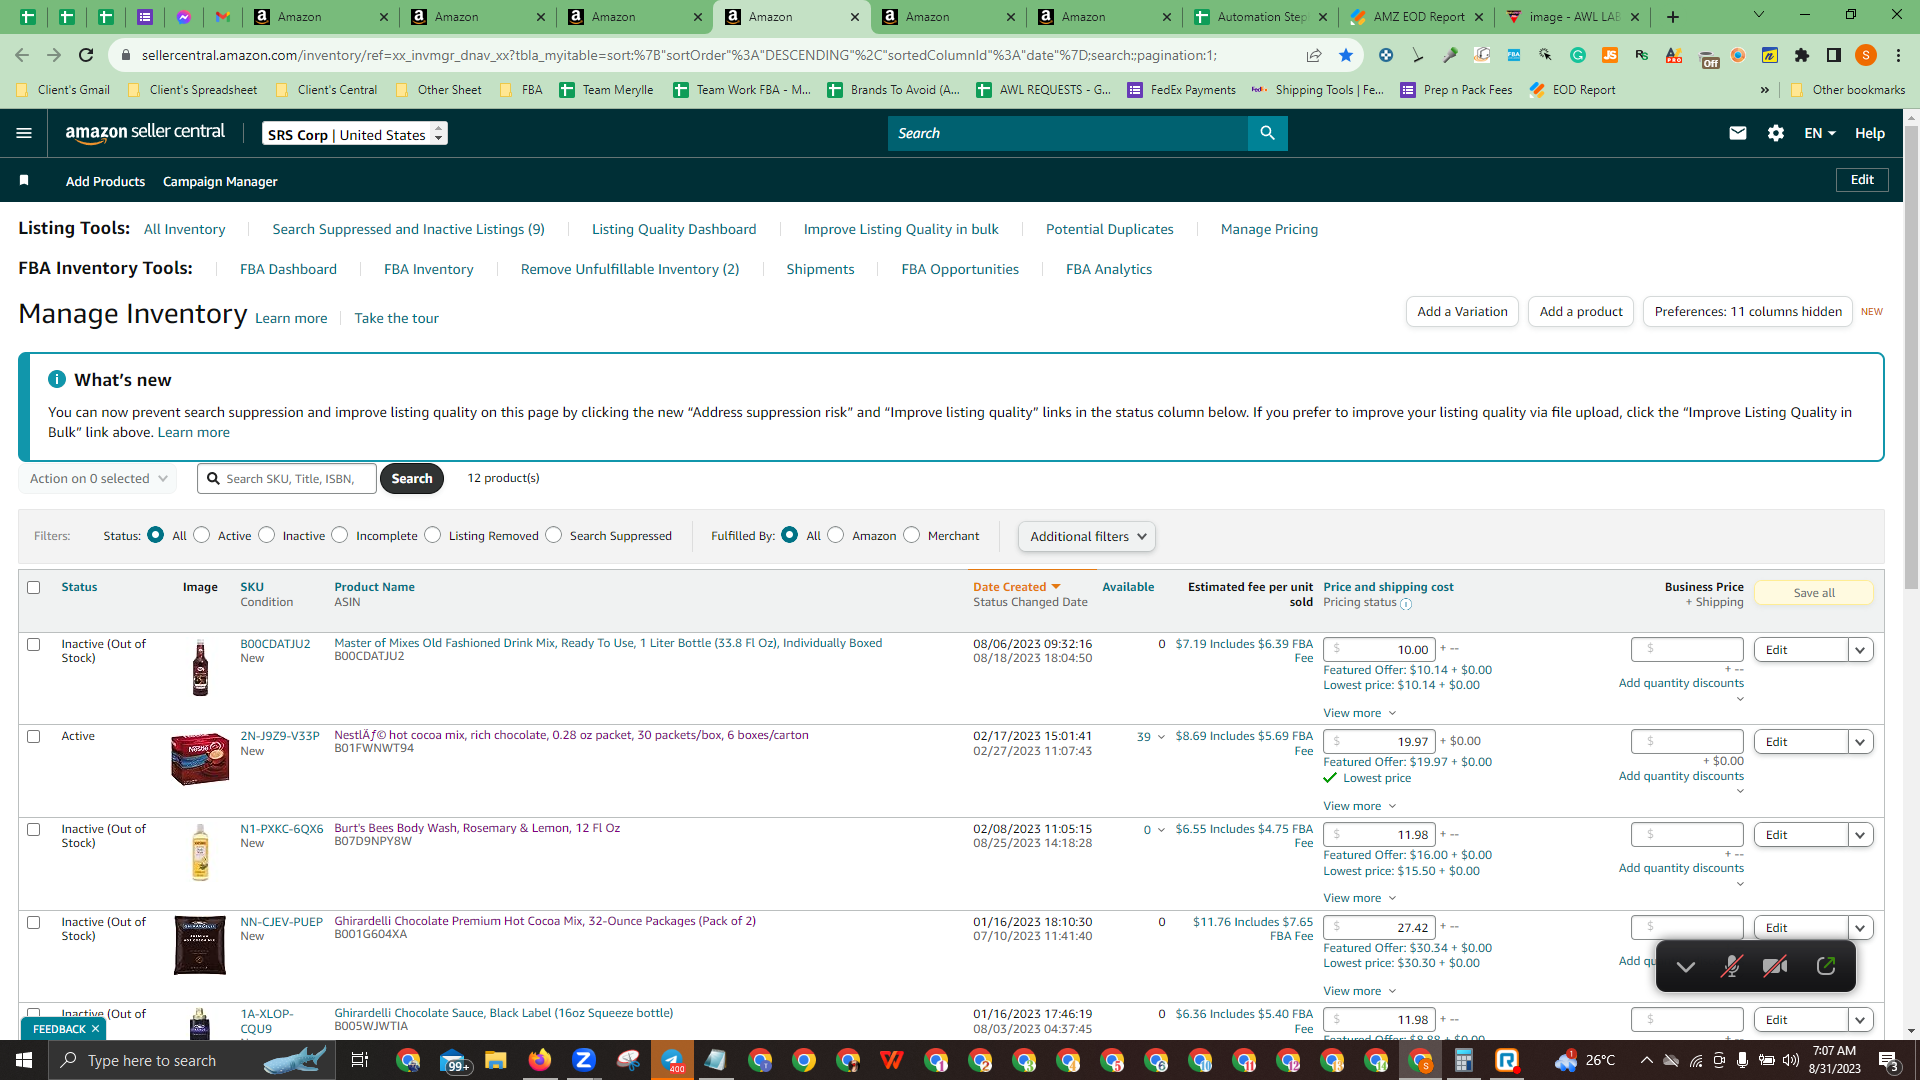Open Add Products in navigation bar
Image resolution: width=1920 pixels, height=1080 pixels.
pos(105,181)
